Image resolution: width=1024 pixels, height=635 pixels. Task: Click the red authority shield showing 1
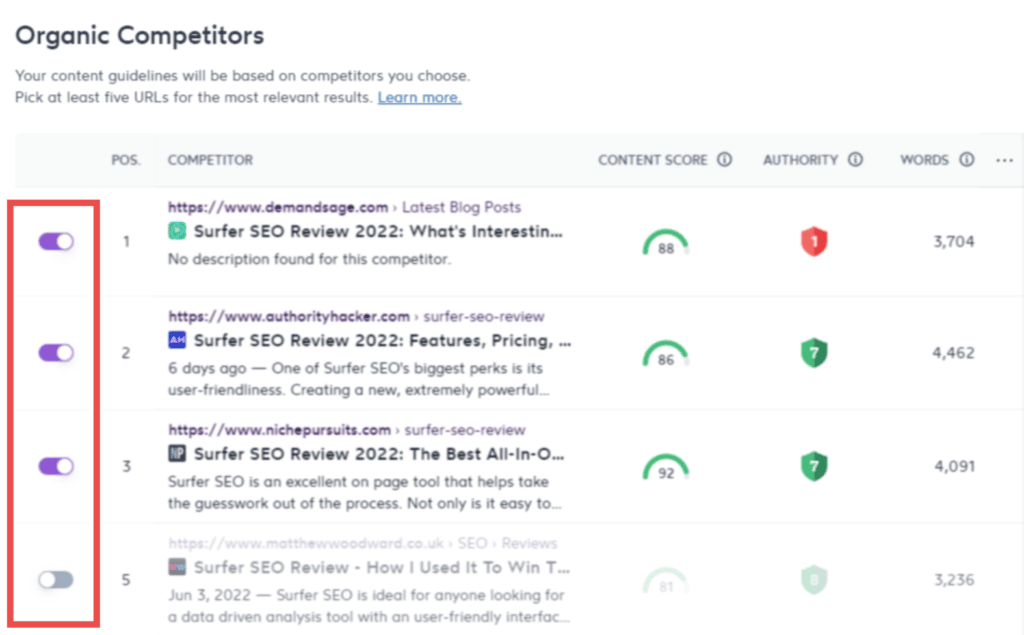(x=814, y=242)
